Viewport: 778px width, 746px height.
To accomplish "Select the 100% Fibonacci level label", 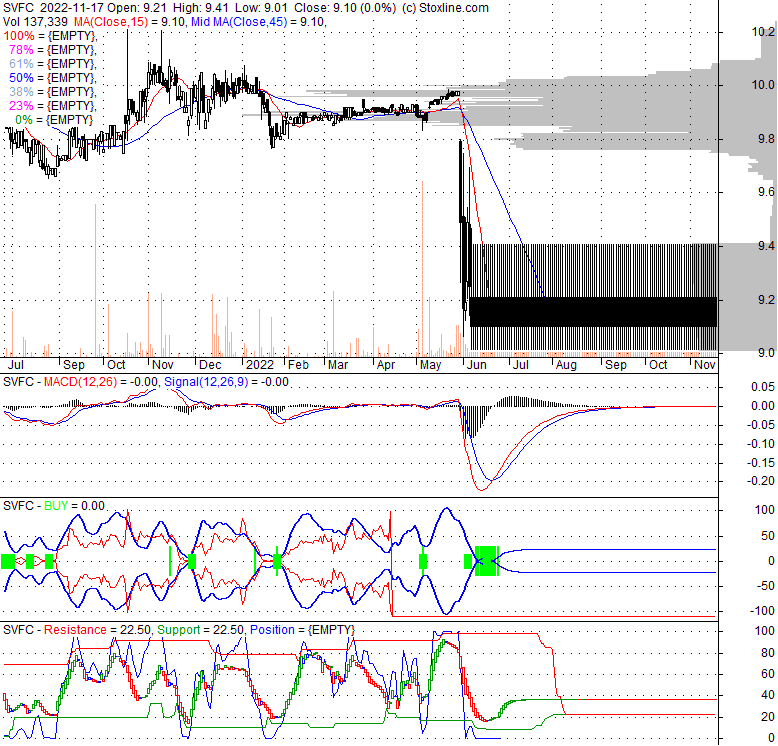I will pos(49,35).
